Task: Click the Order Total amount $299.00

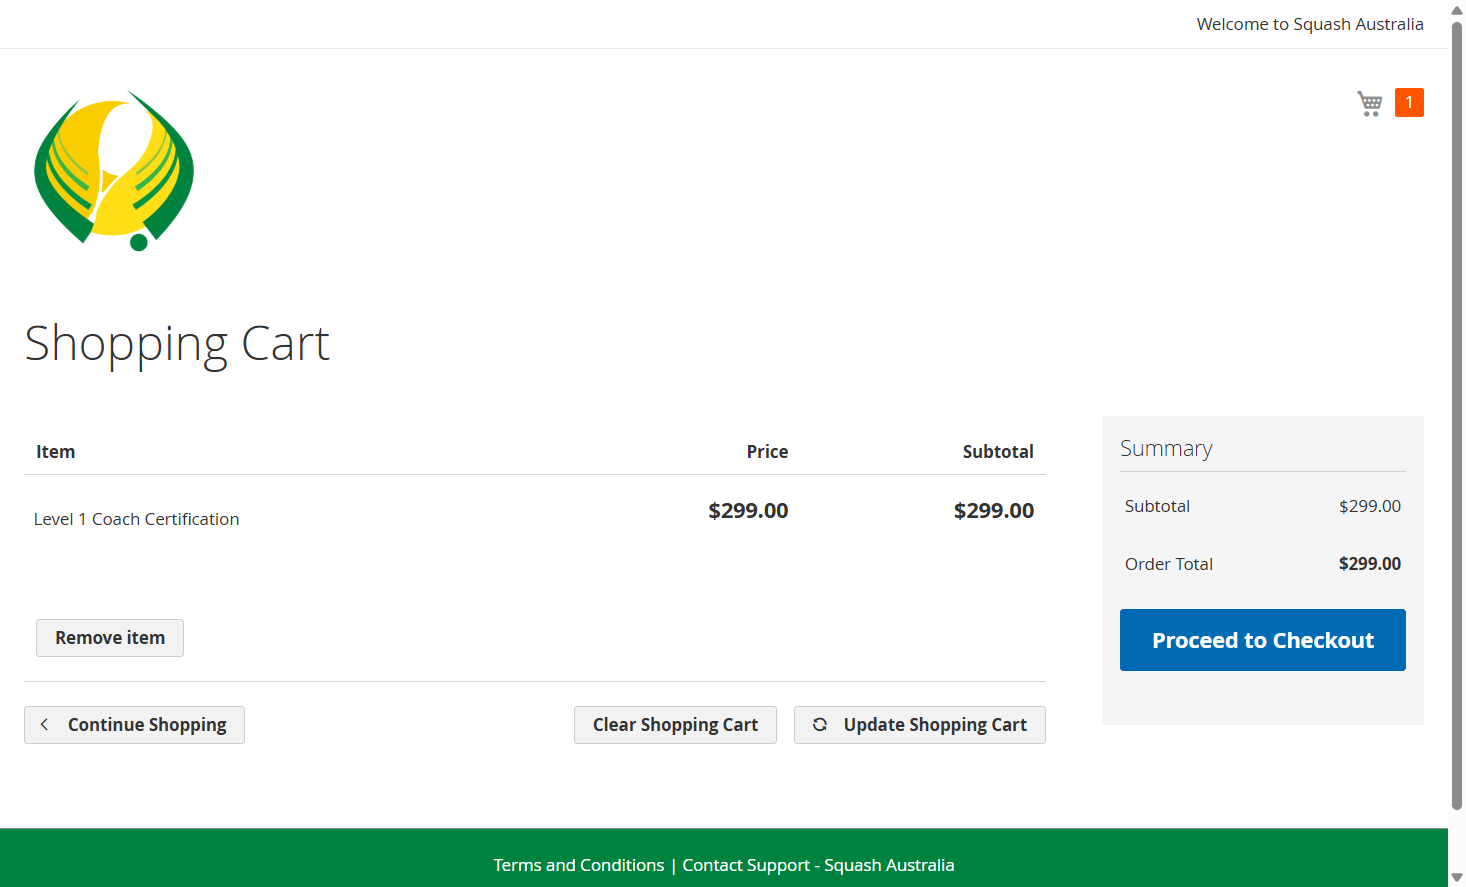Action: point(1370,564)
